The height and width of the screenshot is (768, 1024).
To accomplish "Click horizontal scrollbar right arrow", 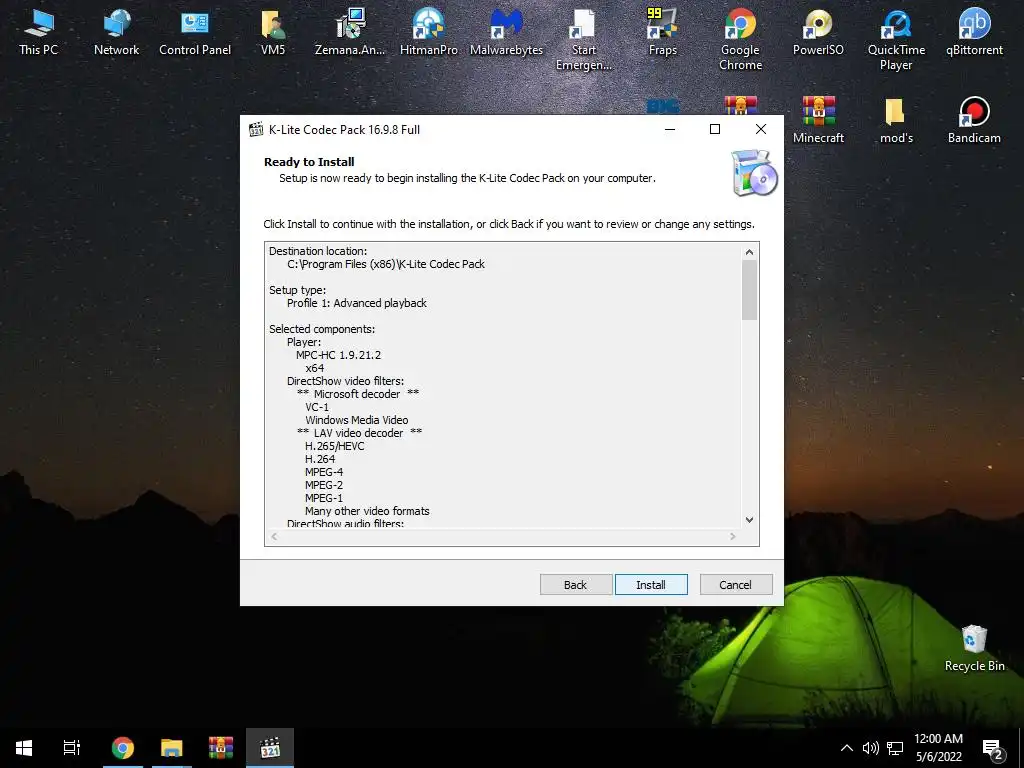I will 733,536.
